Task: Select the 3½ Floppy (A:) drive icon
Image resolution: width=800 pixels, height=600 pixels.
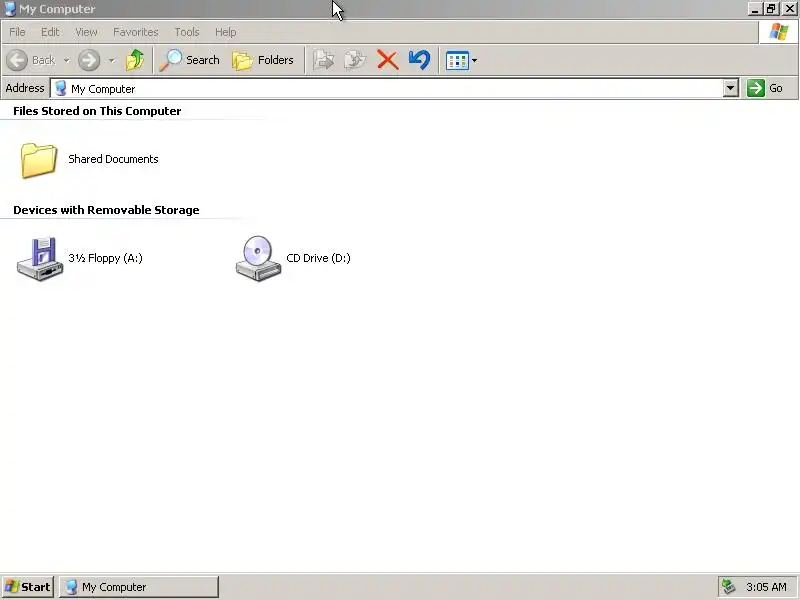Action: point(40,259)
